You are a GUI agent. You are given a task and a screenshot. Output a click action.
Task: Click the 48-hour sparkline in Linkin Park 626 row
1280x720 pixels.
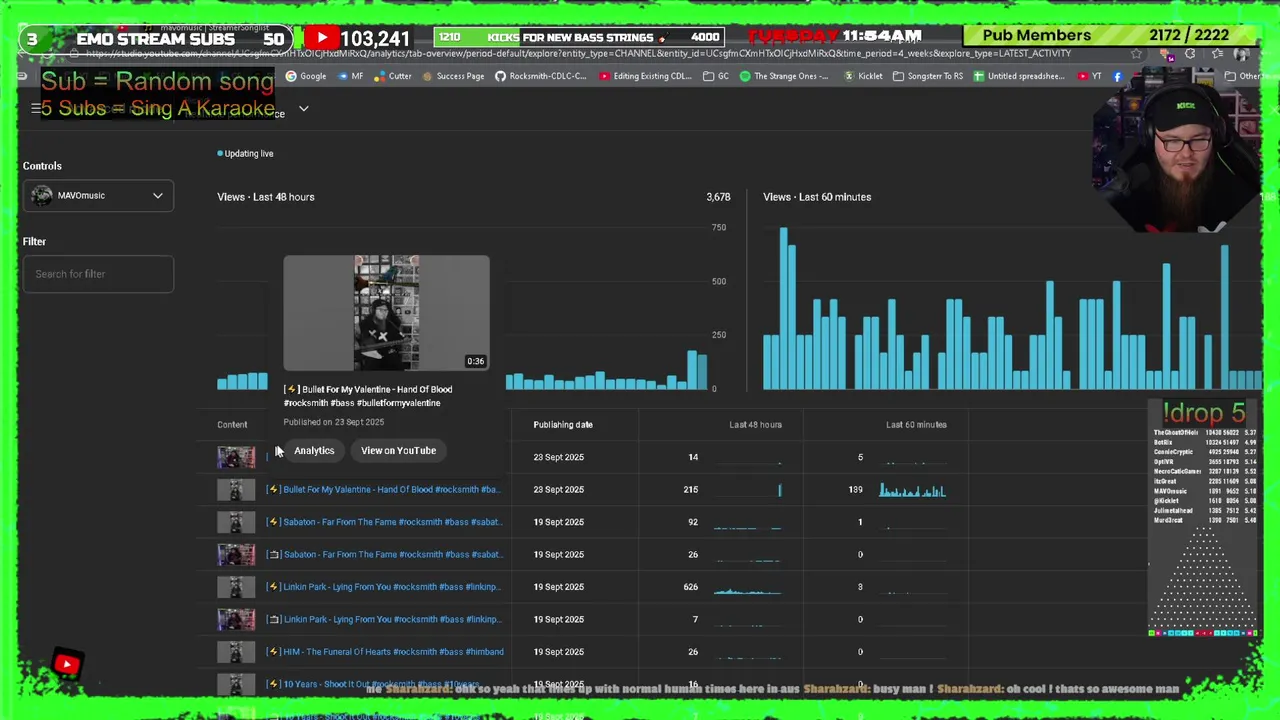pos(747,590)
